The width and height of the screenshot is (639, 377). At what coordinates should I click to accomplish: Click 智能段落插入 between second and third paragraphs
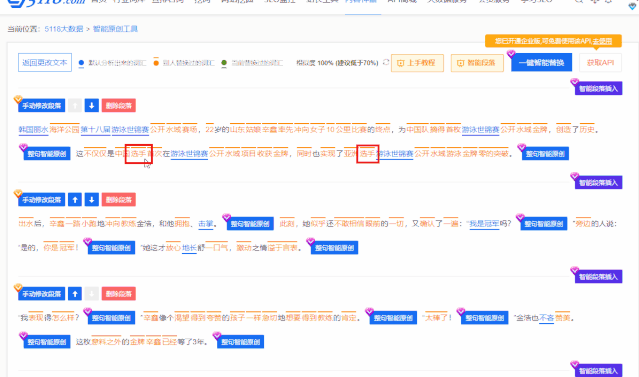598,277
